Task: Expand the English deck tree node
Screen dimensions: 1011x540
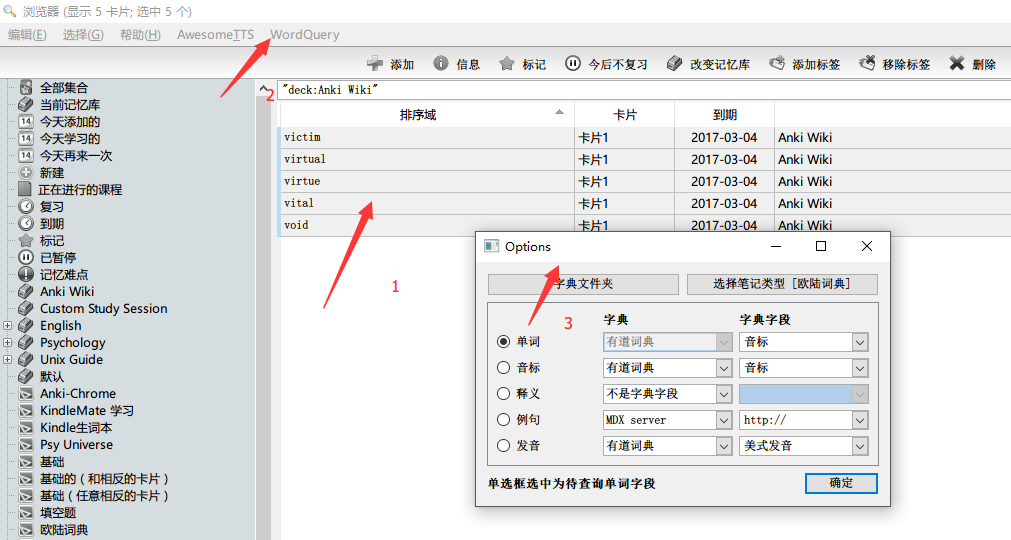Action: tap(8, 326)
